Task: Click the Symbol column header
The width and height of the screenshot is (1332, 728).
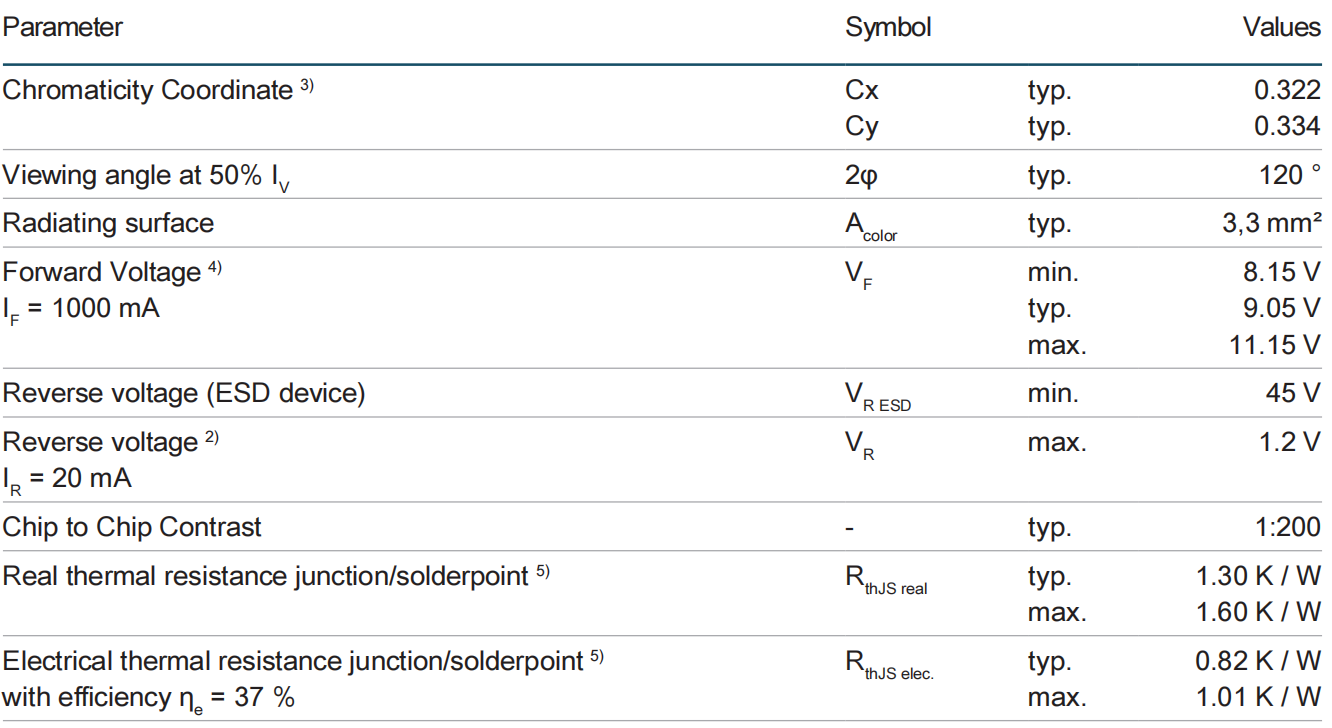Action: [888, 28]
